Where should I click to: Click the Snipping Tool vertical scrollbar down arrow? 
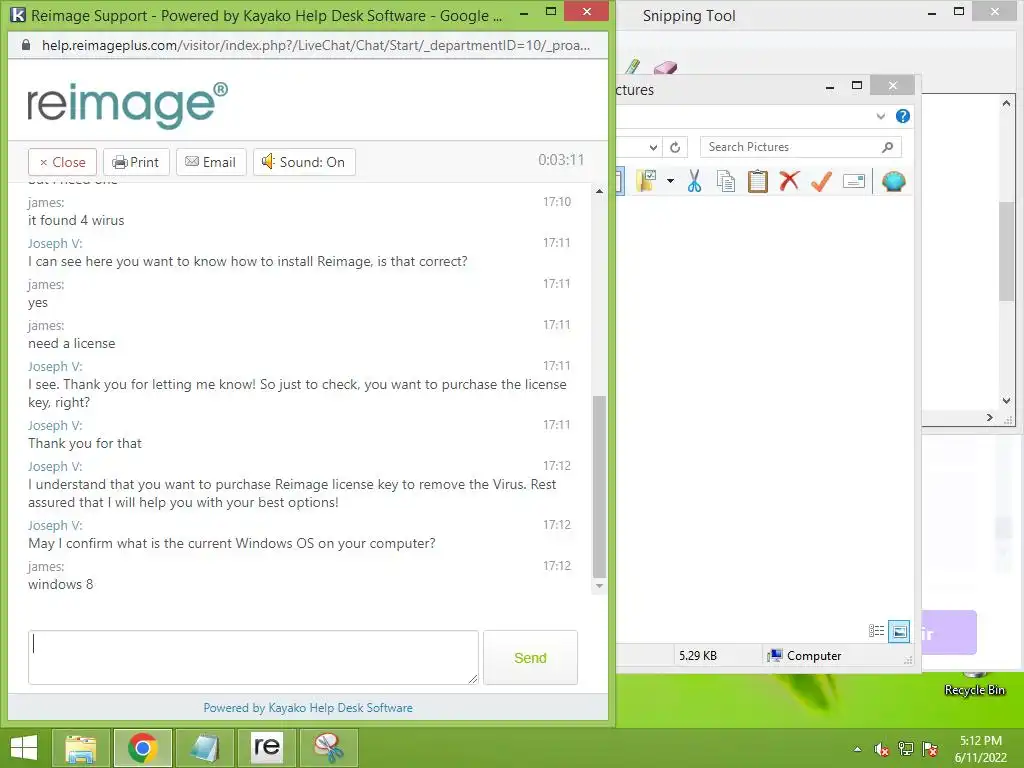tap(1006, 400)
